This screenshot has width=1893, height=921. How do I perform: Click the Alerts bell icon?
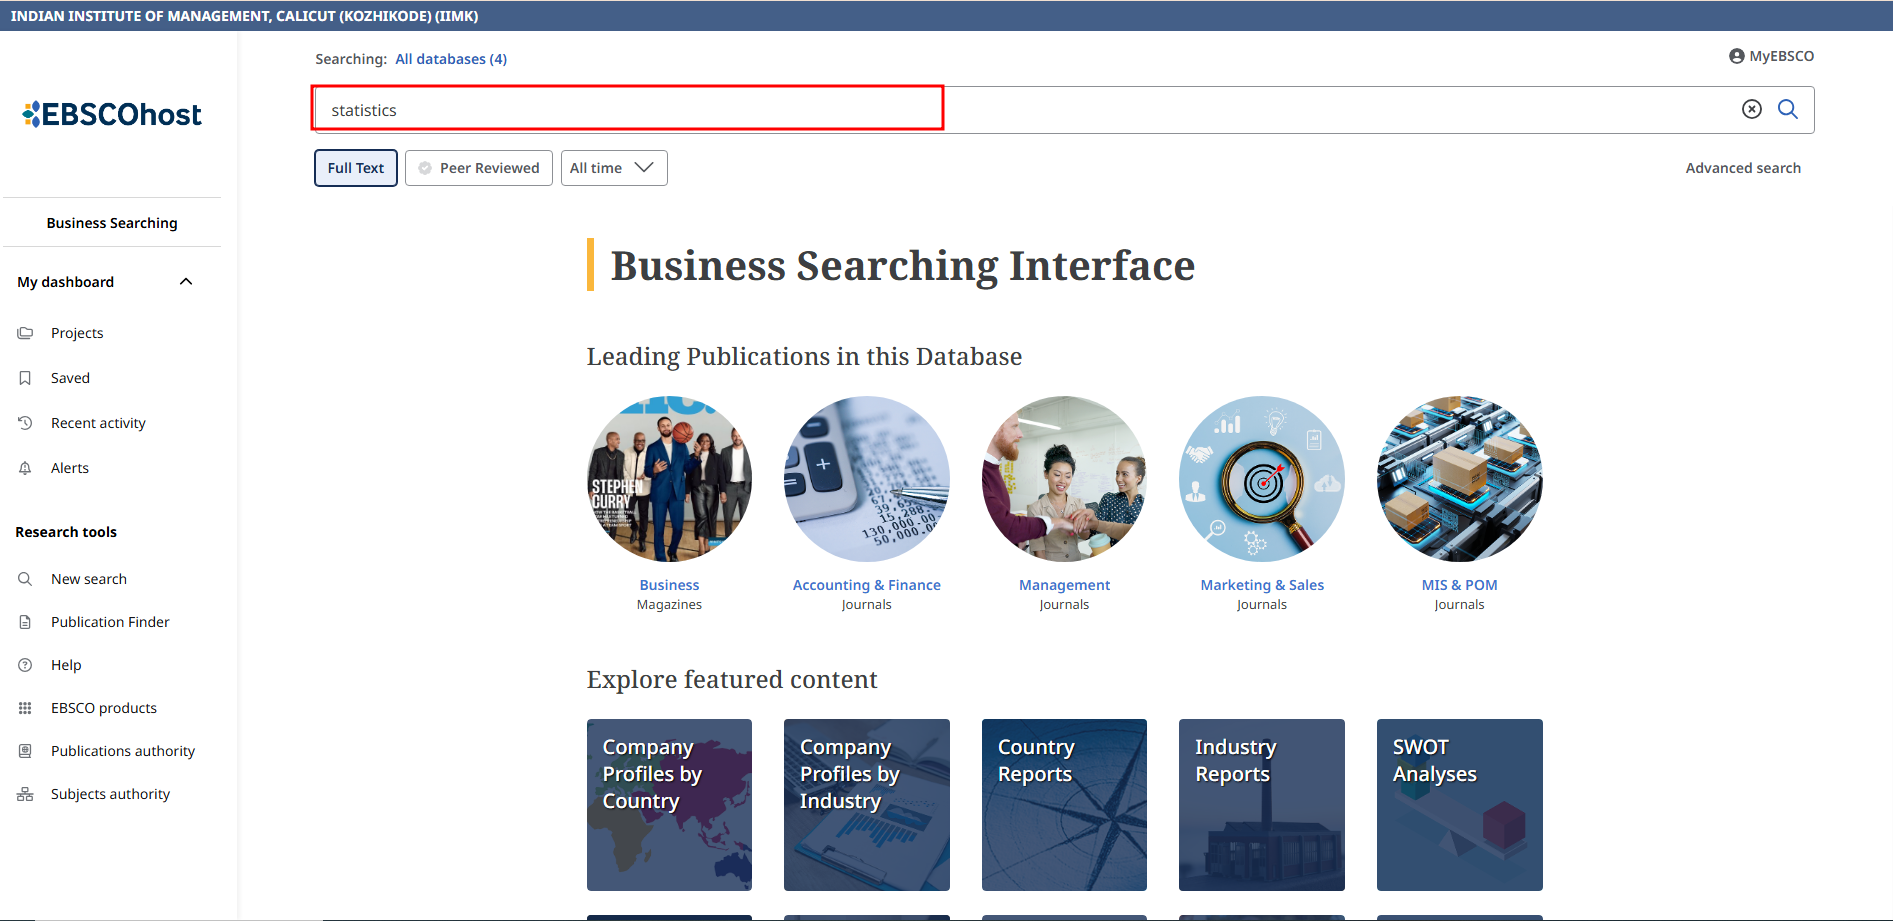click(x=26, y=468)
